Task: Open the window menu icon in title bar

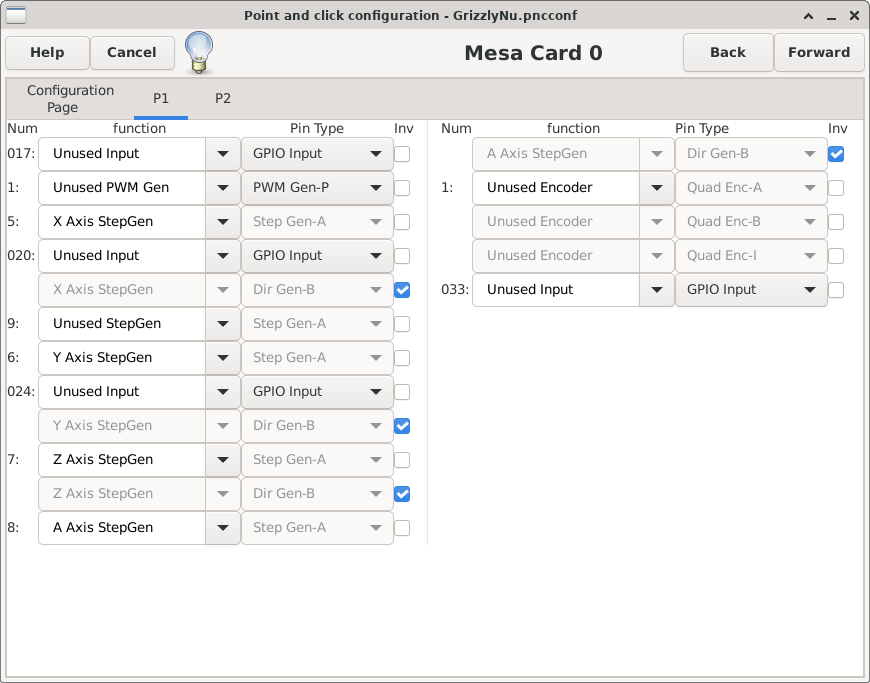Action: [x=16, y=16]
